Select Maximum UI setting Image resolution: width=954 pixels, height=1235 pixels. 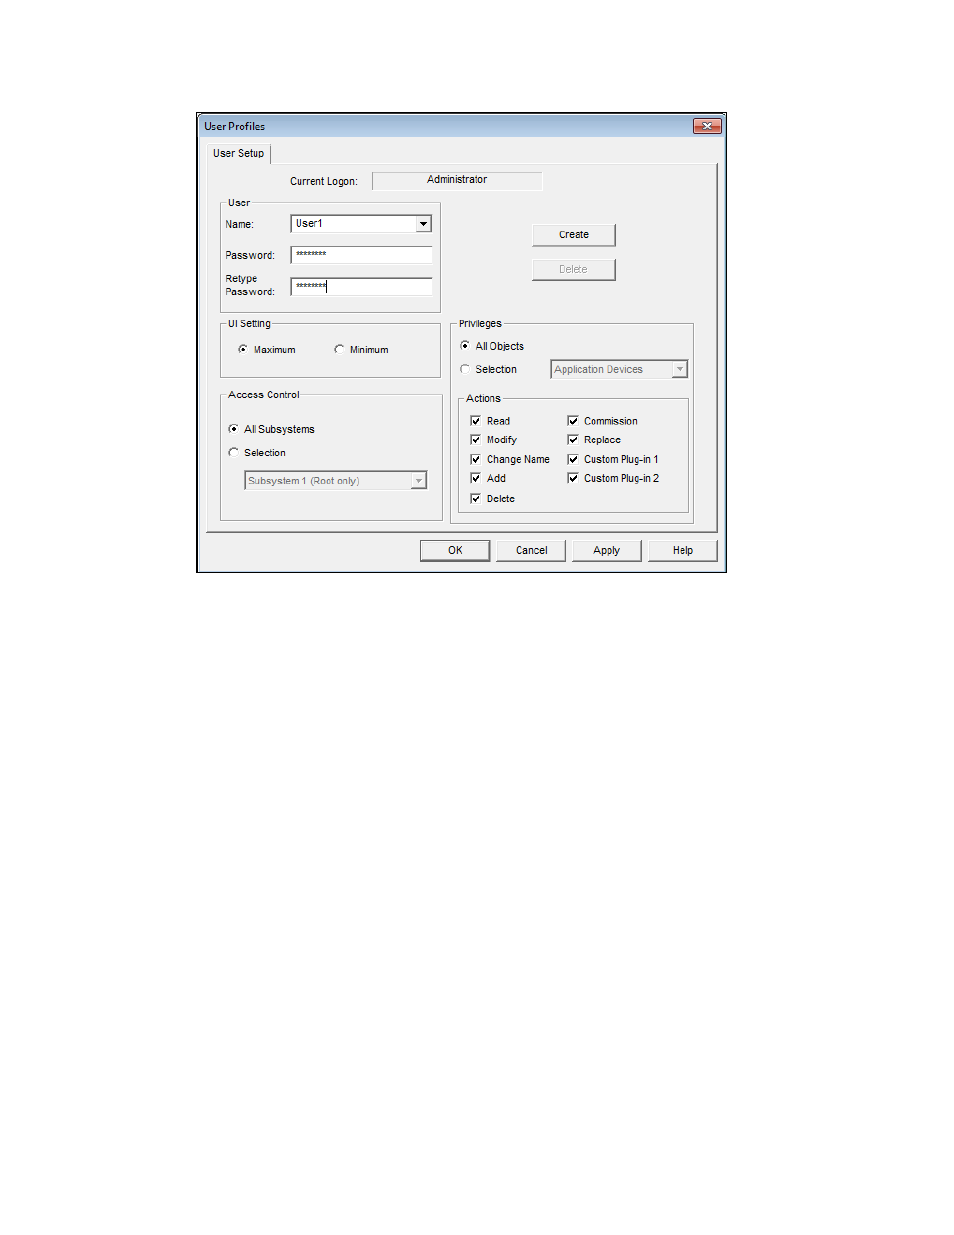pyautogui.click(x=243, y=350)
